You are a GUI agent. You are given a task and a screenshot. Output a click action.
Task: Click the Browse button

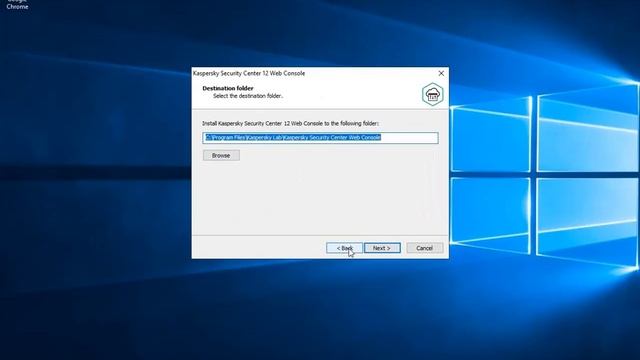(221, 156)
